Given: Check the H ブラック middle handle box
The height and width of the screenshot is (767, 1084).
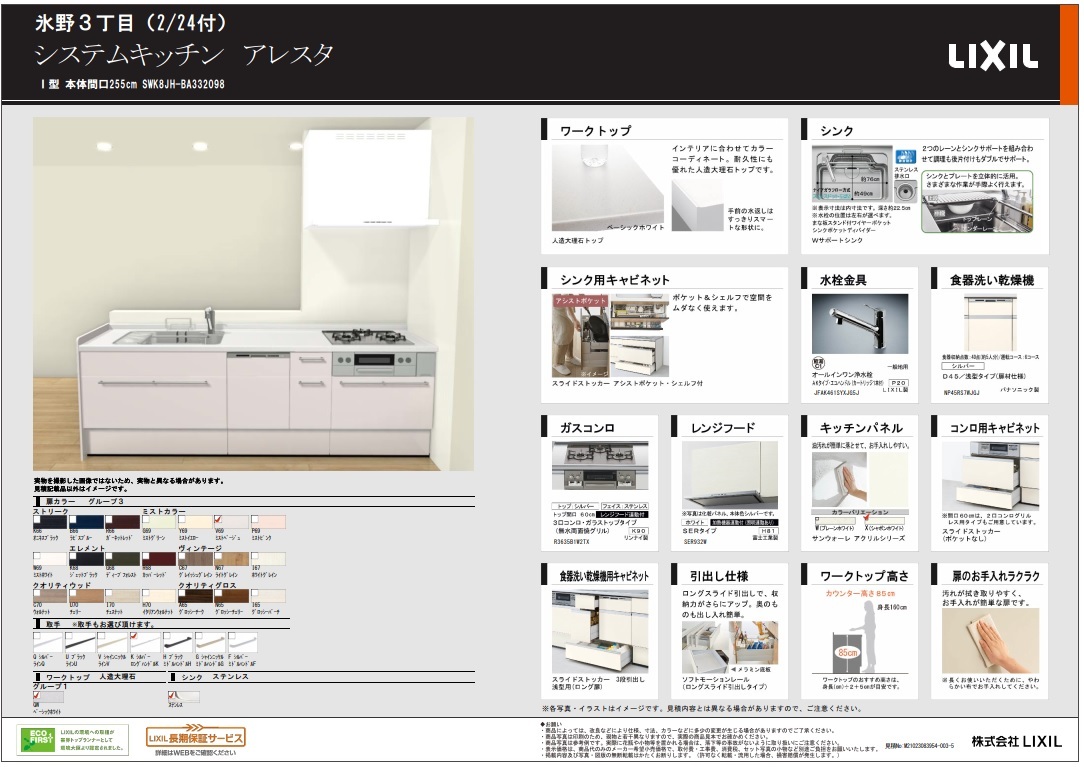Looking at the screenshot, I should click(x=167, y=635).
